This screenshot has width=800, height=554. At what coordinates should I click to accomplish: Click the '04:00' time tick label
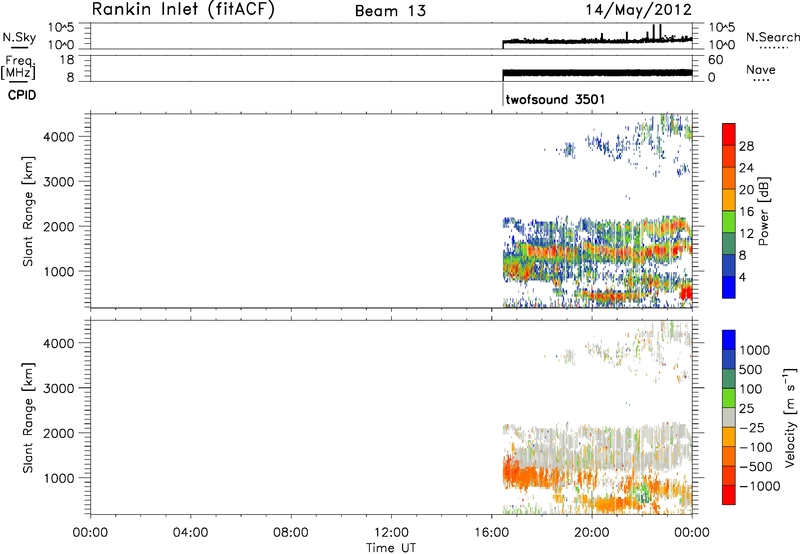(x=191, y=533)
